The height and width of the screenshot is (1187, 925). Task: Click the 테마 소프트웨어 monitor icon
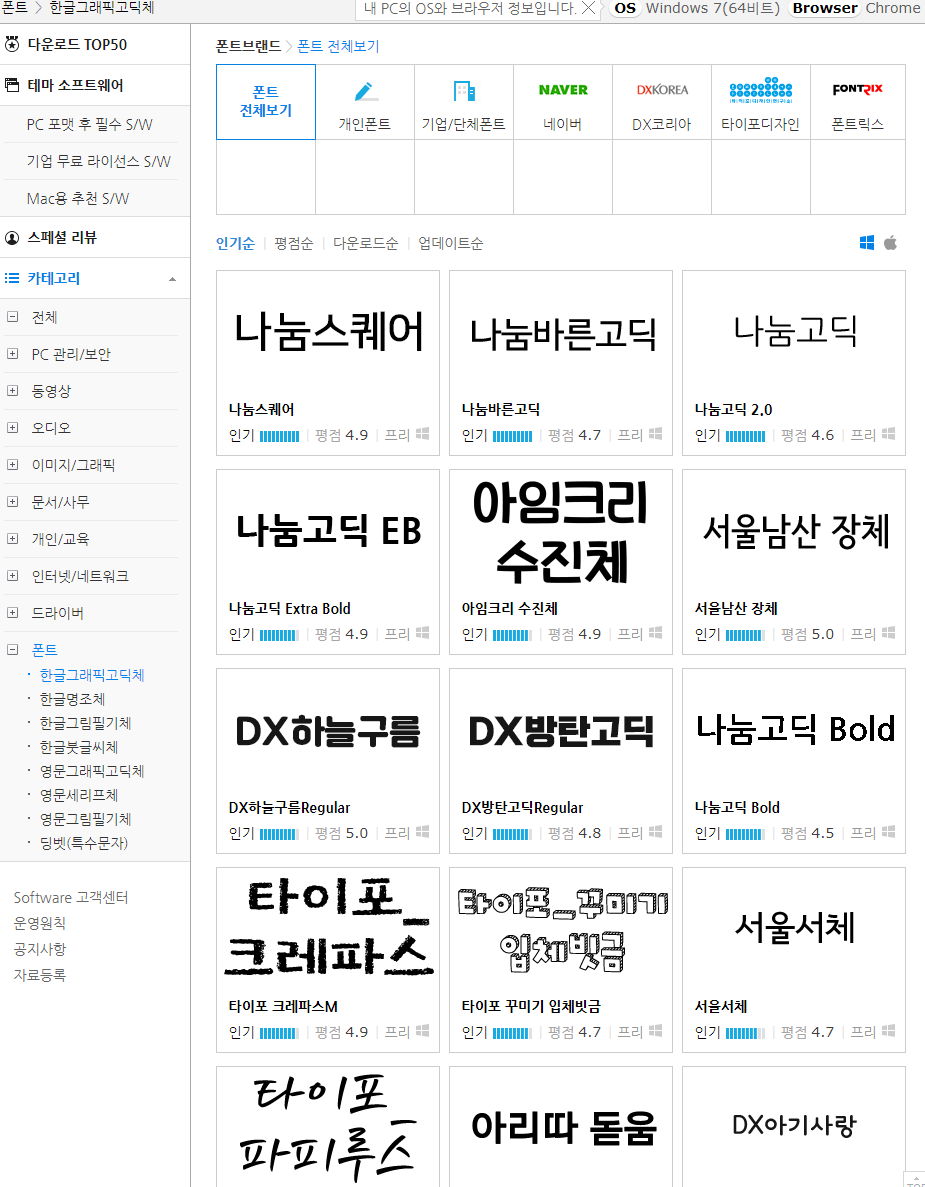click(x=12, y=85)
